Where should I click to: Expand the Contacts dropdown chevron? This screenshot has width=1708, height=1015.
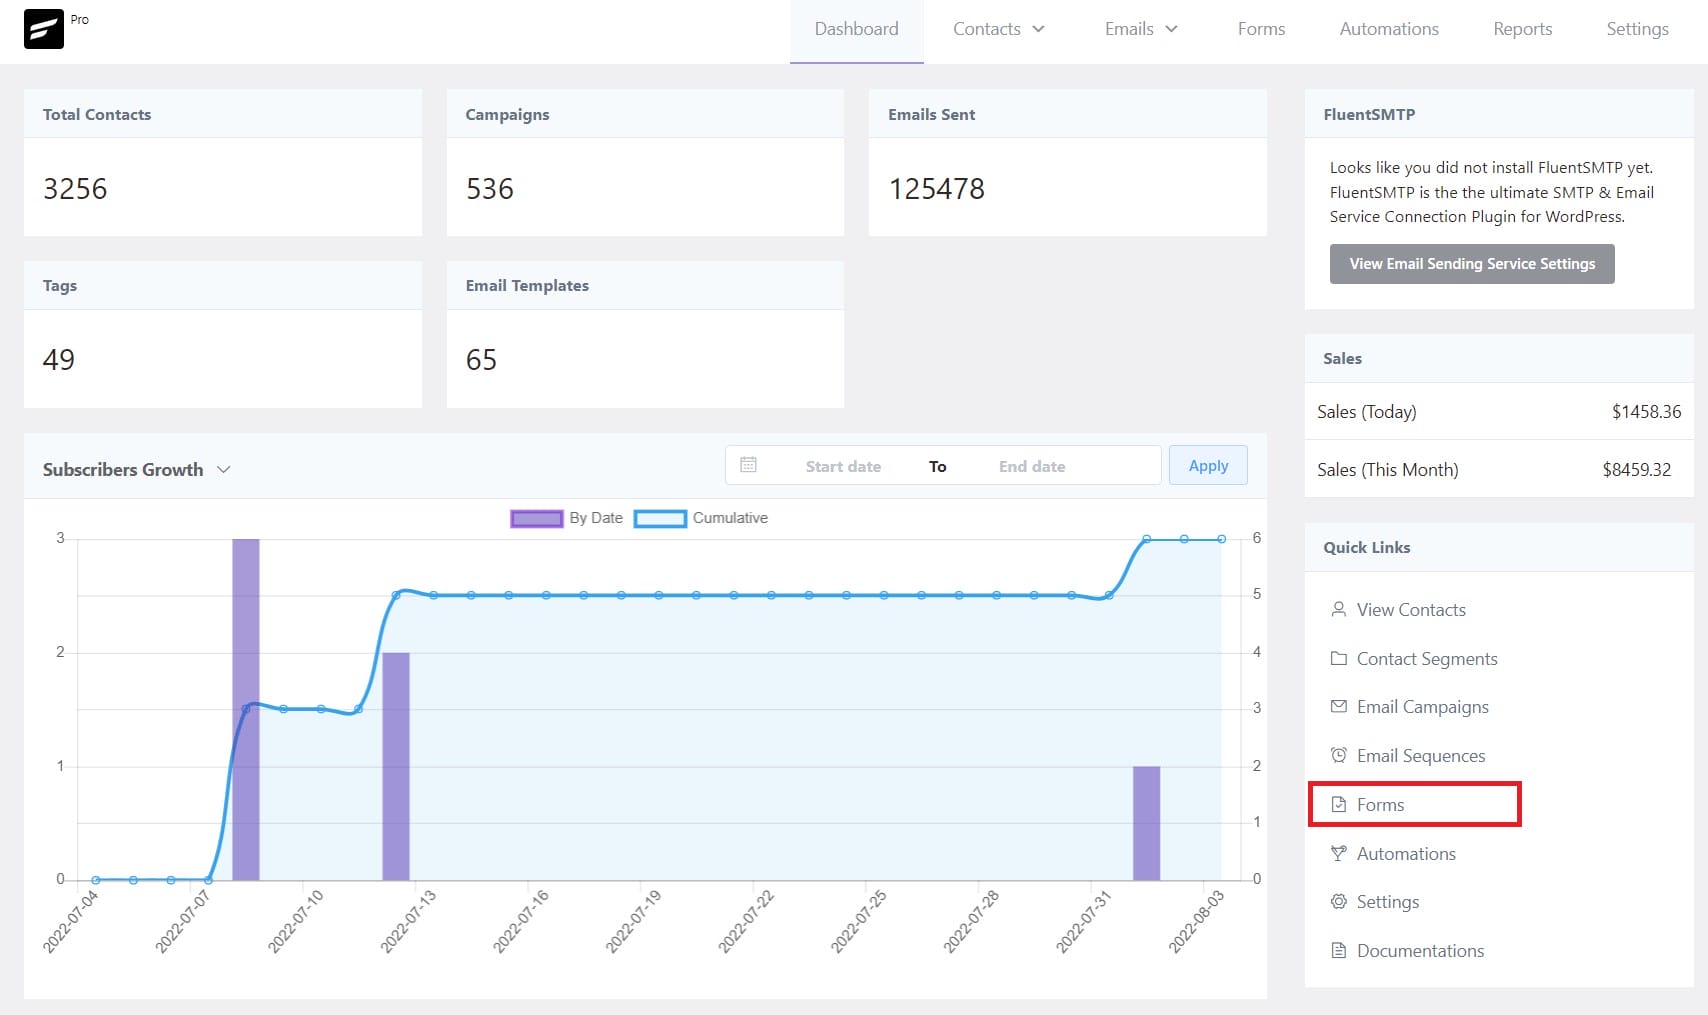coord(1038,29)
